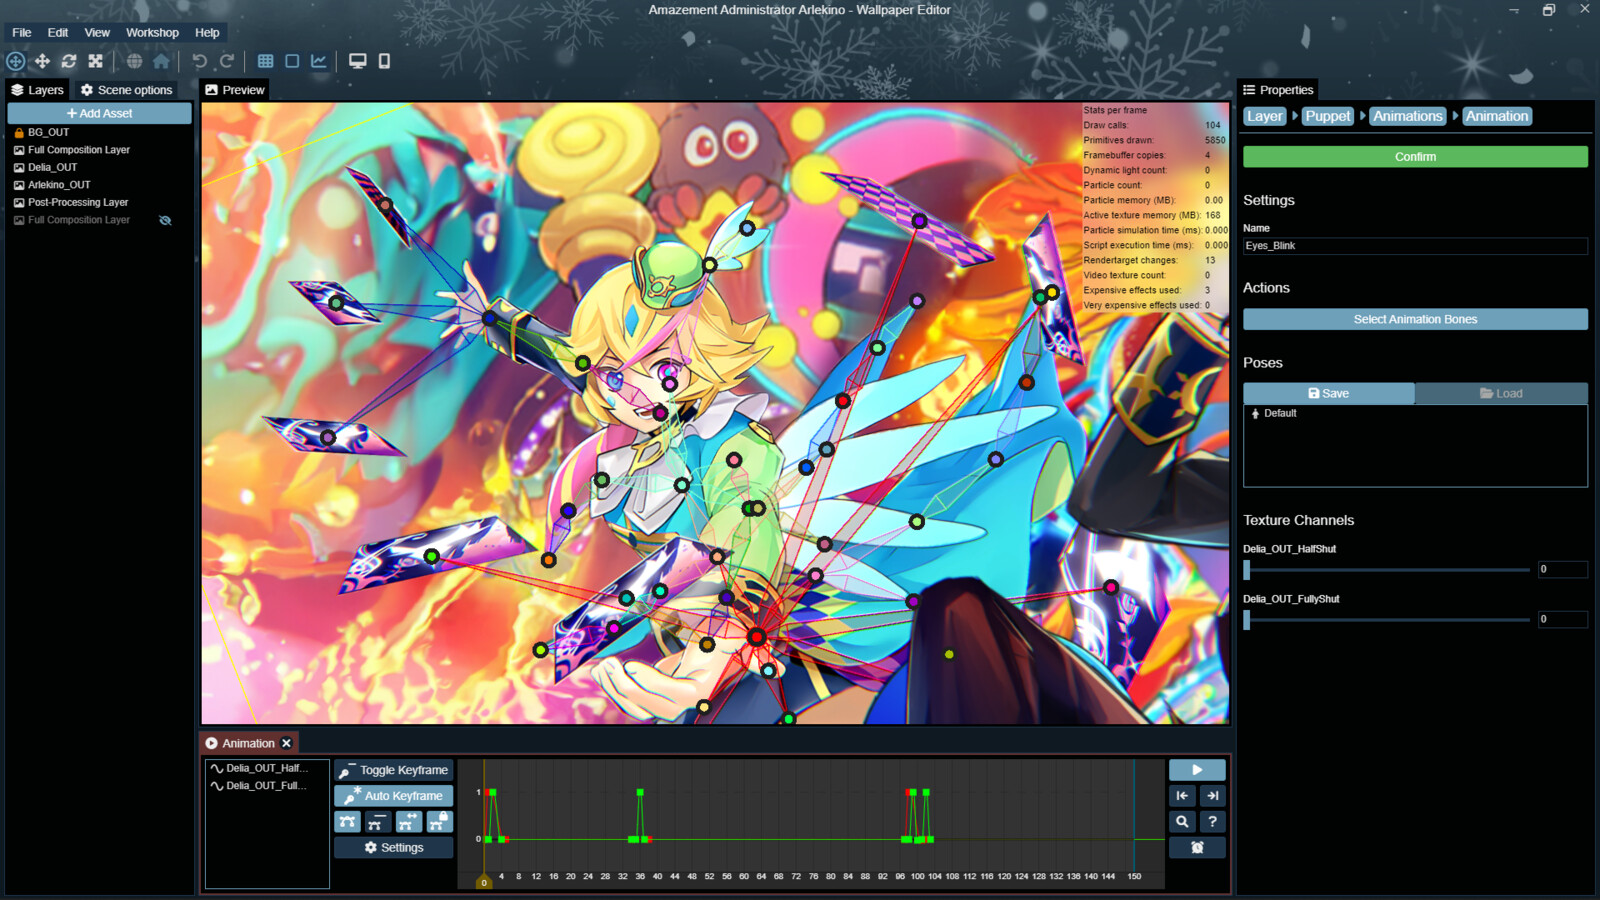This screenshot has width=1600, height=900.
Task: Show the hidden Full Composition Layer via eye icon
Action: tap(165, 220)
